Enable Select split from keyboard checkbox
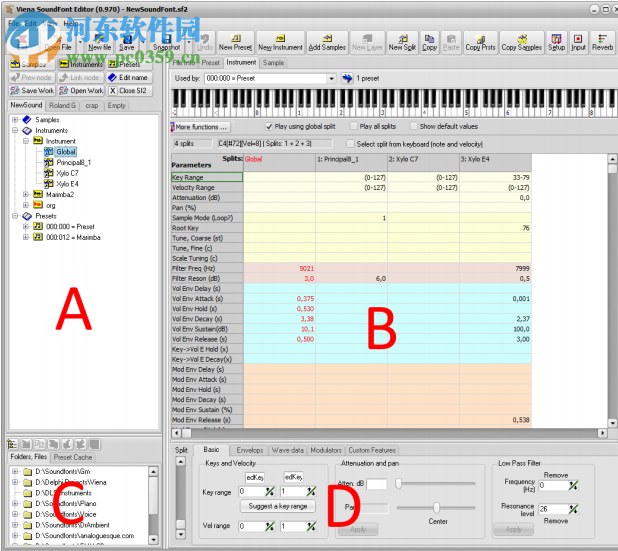Viewport: 618px width, 551px height. point(350,144)
